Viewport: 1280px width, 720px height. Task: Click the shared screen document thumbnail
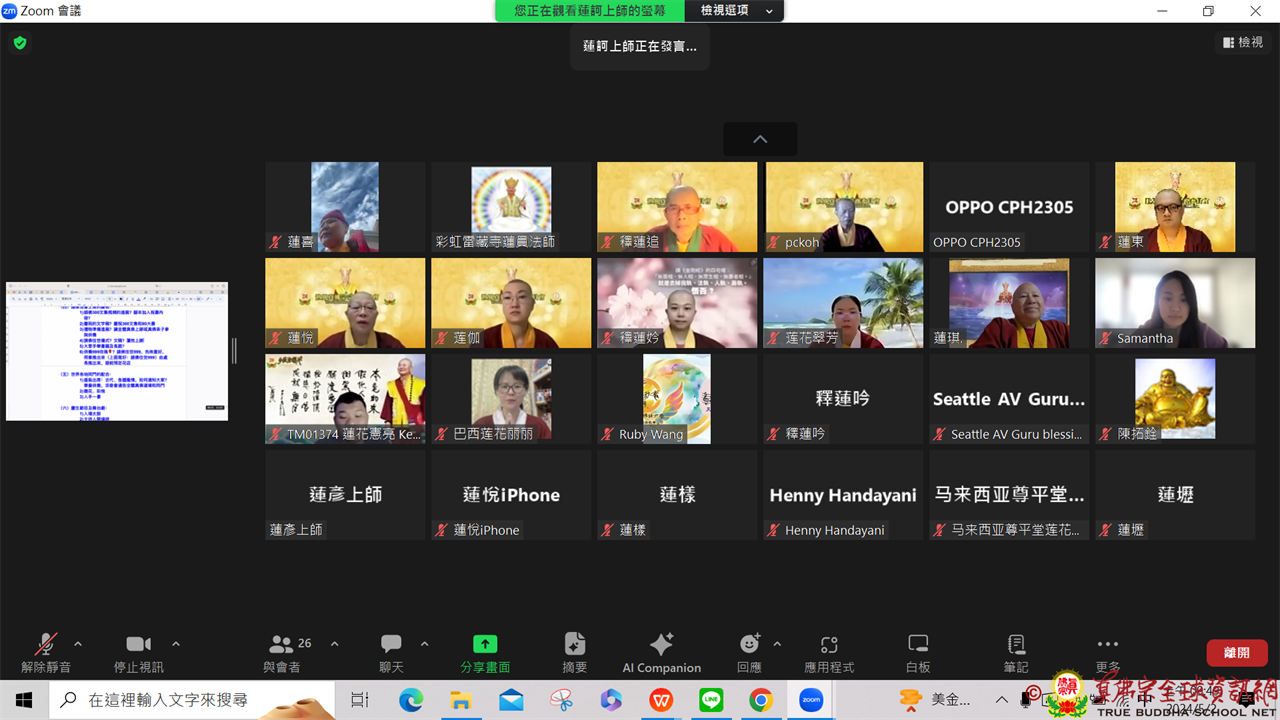(x=117, y=351)
